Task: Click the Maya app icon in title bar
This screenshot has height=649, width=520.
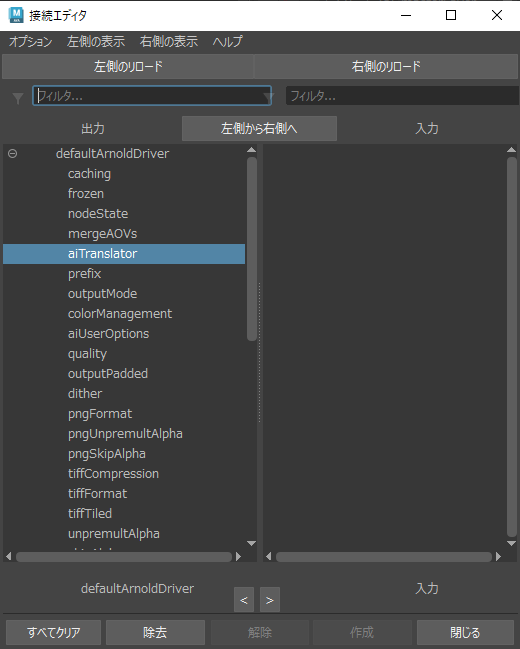Action: (x=16, y=15)
